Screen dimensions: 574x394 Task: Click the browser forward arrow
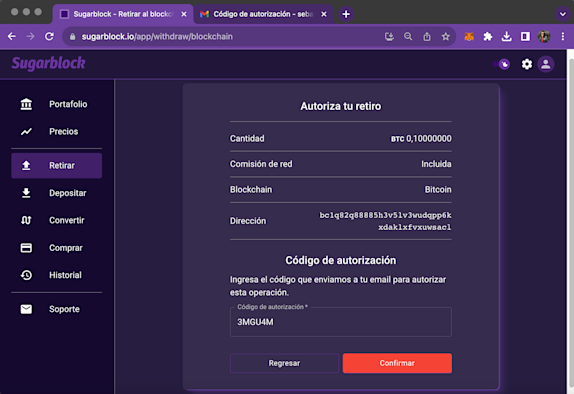tap(30, 36)
